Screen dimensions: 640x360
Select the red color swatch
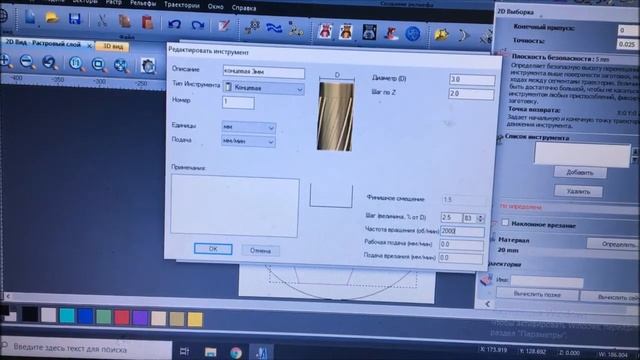[x=122, y=317]
